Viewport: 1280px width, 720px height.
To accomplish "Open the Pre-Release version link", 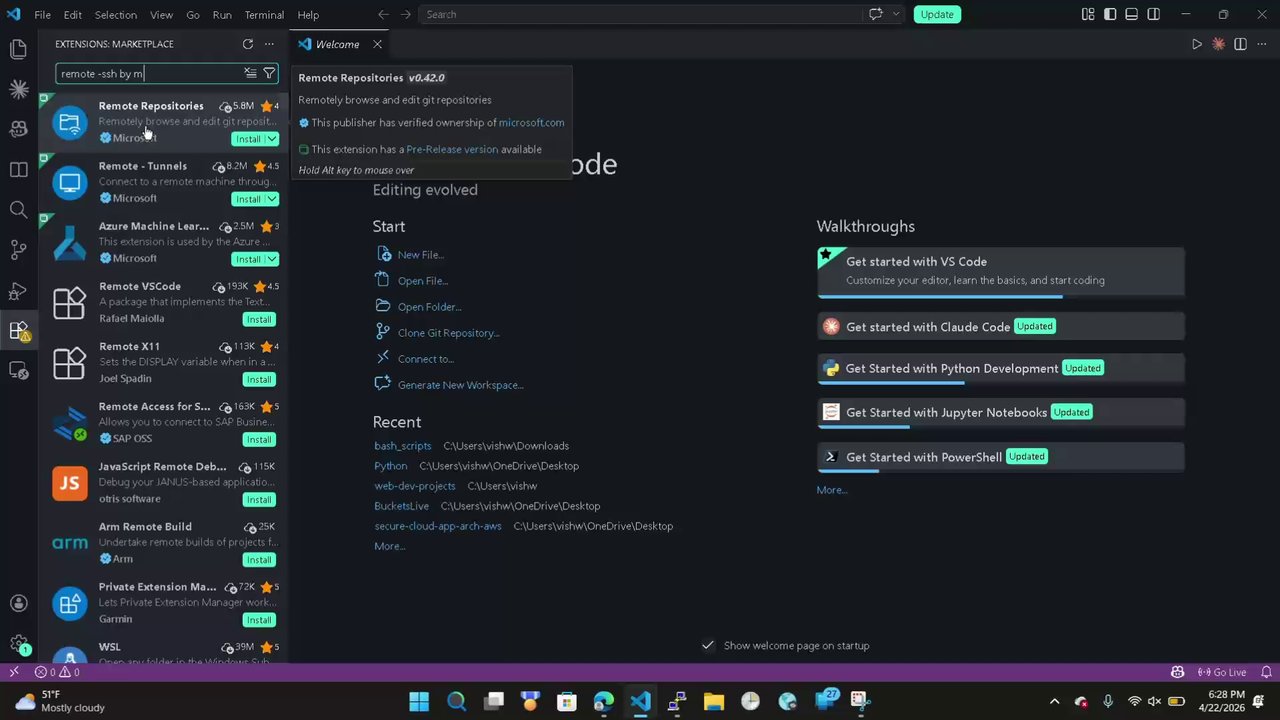I will point(452,149).
